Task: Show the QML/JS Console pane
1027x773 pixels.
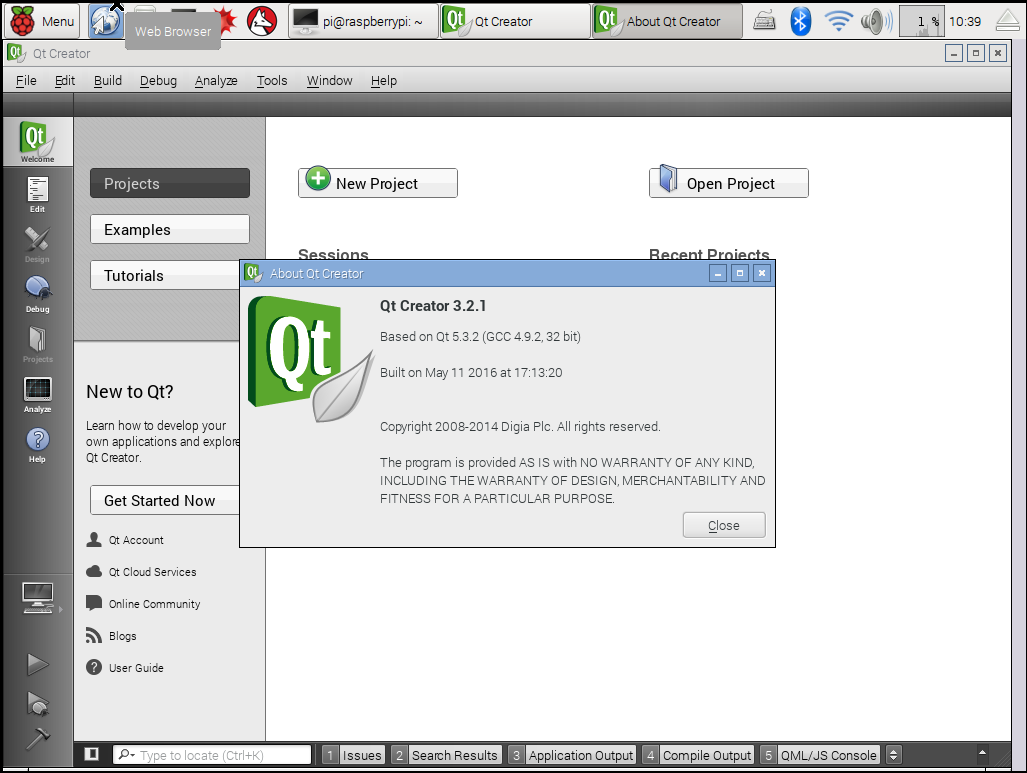Action: click(x=820, y=755)
